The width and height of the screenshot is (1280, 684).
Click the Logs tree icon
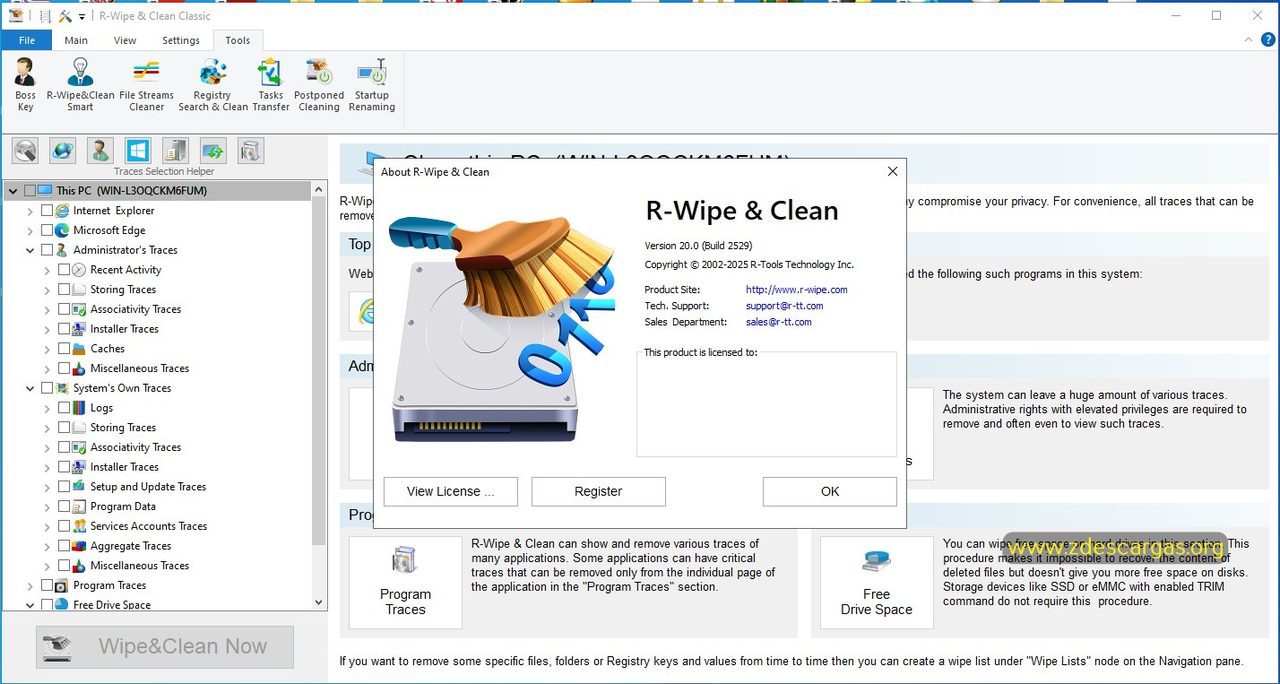(x=79, y=408)
